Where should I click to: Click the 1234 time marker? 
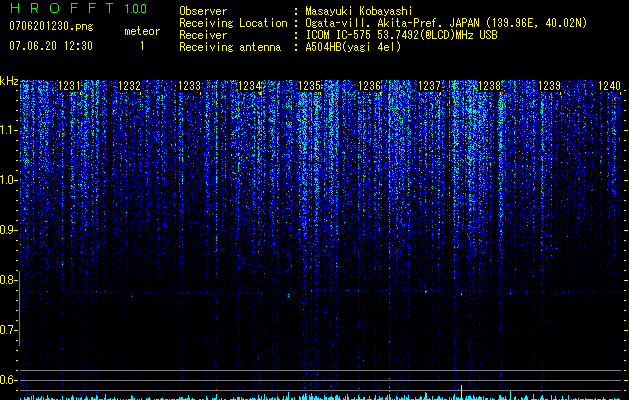[250, 86]
